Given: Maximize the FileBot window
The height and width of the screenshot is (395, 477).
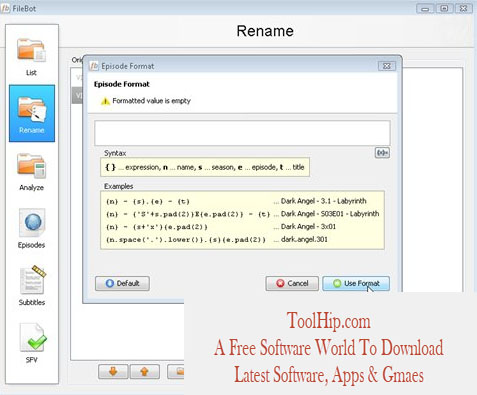Looking at the screenshot, I should point(444,9).
